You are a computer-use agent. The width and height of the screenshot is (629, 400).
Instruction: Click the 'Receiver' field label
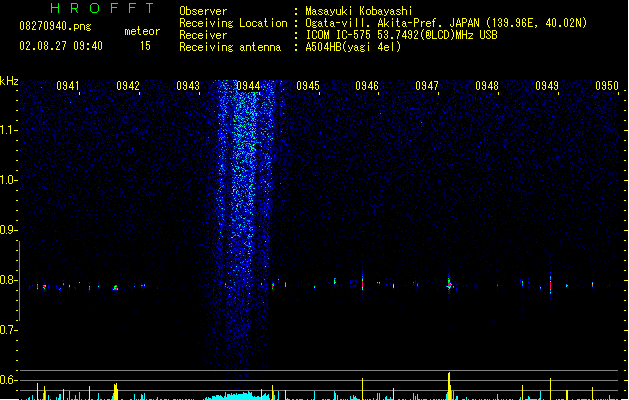click(203, 35)
